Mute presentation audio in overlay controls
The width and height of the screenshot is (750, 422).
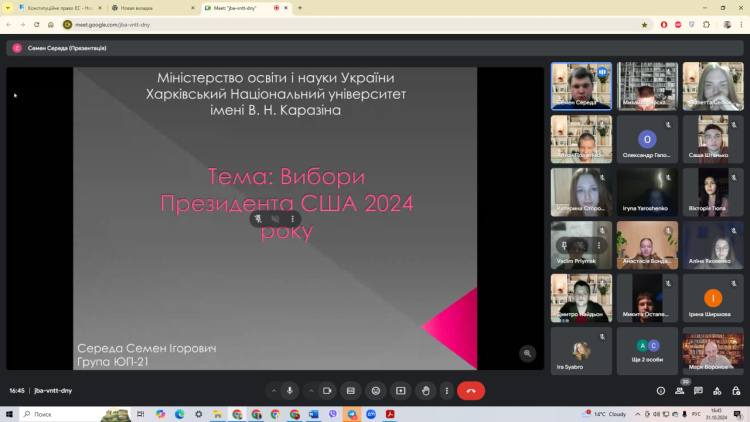pyautogui.click(x=276, y=219)
